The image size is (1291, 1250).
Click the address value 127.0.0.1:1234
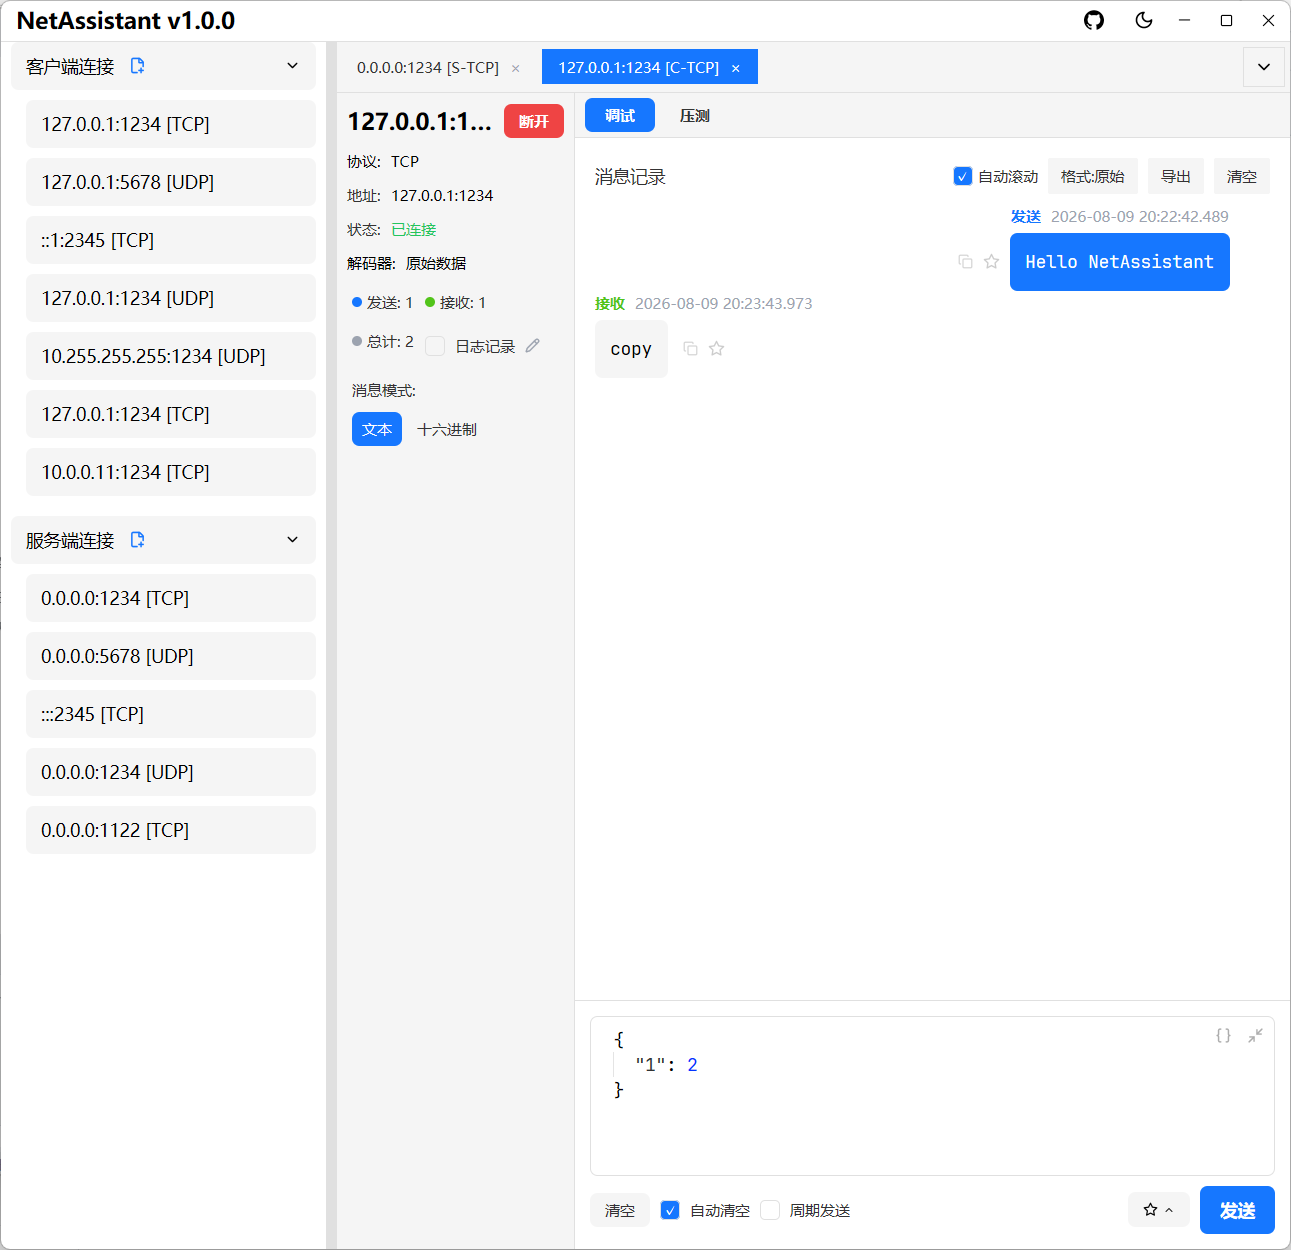click(442, 195)
